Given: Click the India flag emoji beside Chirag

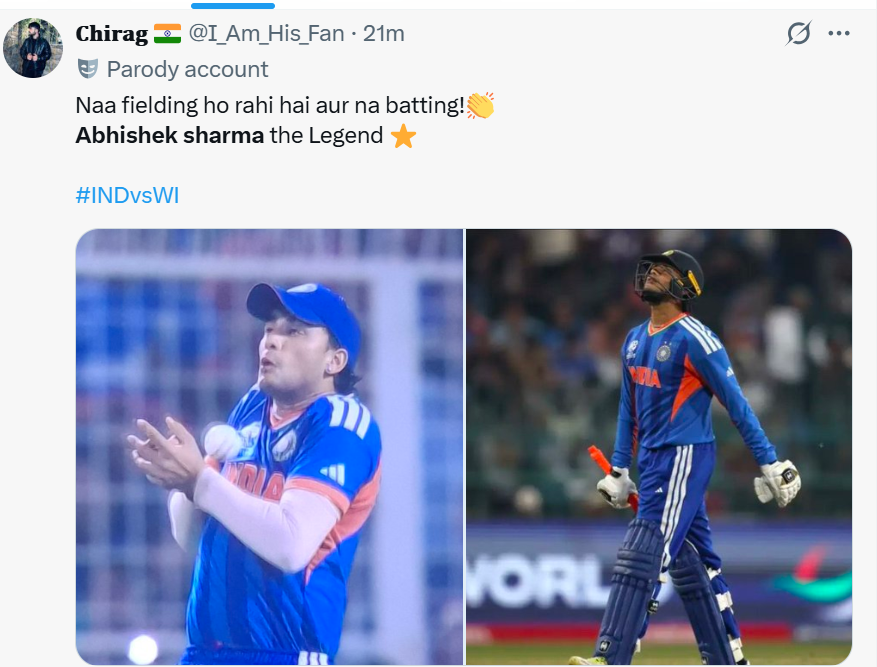Looking at the screenshot, I should tap(168, 34).
